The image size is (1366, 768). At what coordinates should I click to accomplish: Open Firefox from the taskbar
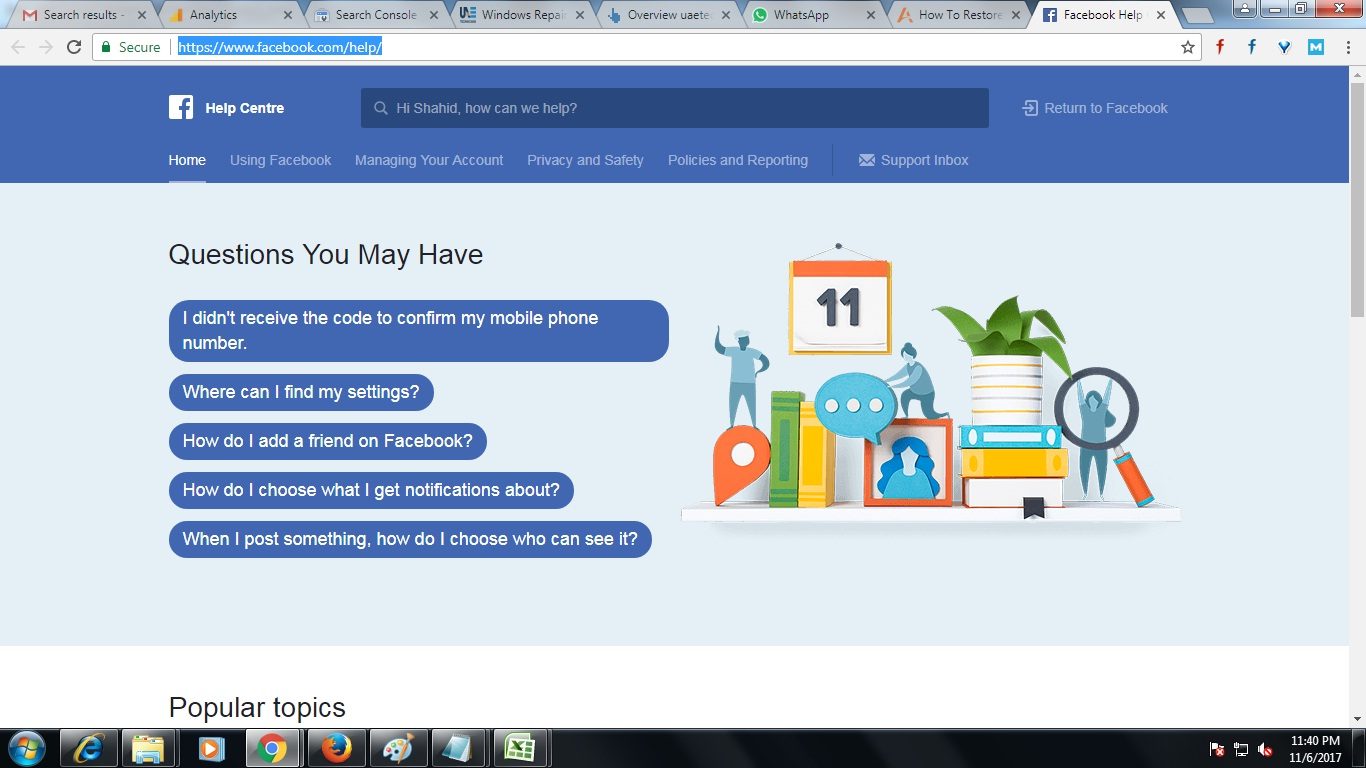[x=336, y=748]
